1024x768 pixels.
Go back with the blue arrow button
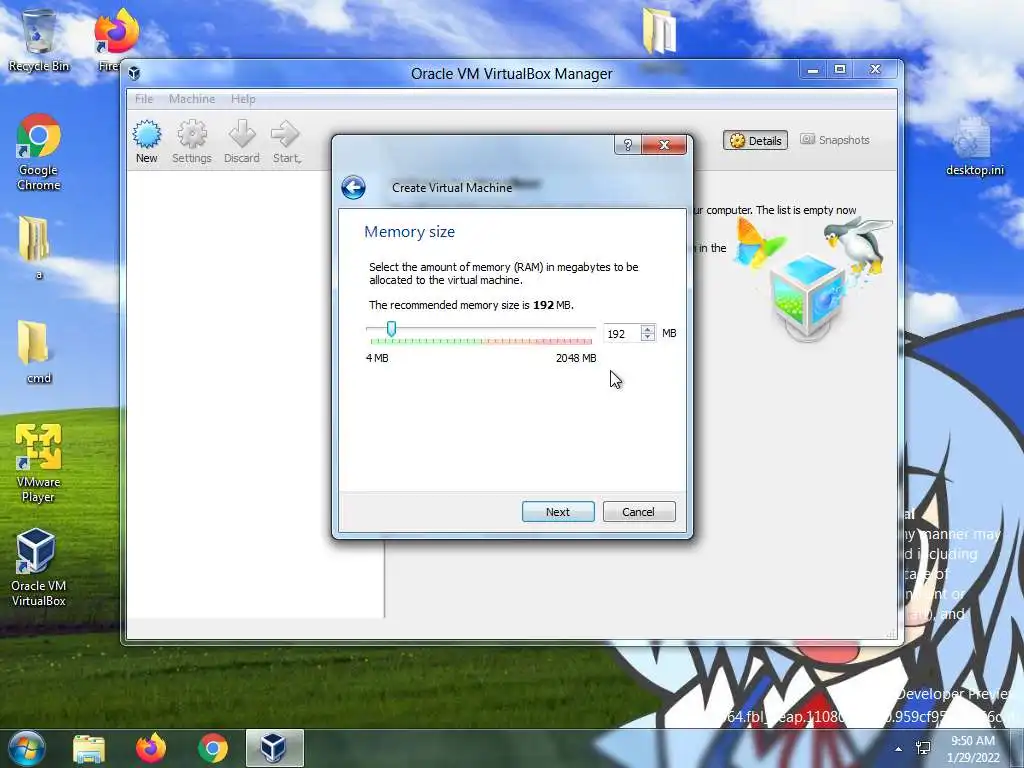pyautogui.click(x=353, y=188)
